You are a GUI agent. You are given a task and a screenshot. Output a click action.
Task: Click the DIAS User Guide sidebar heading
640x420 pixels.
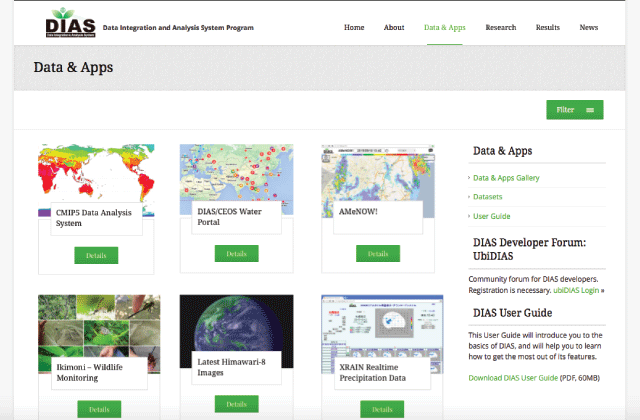pos(513,313)
